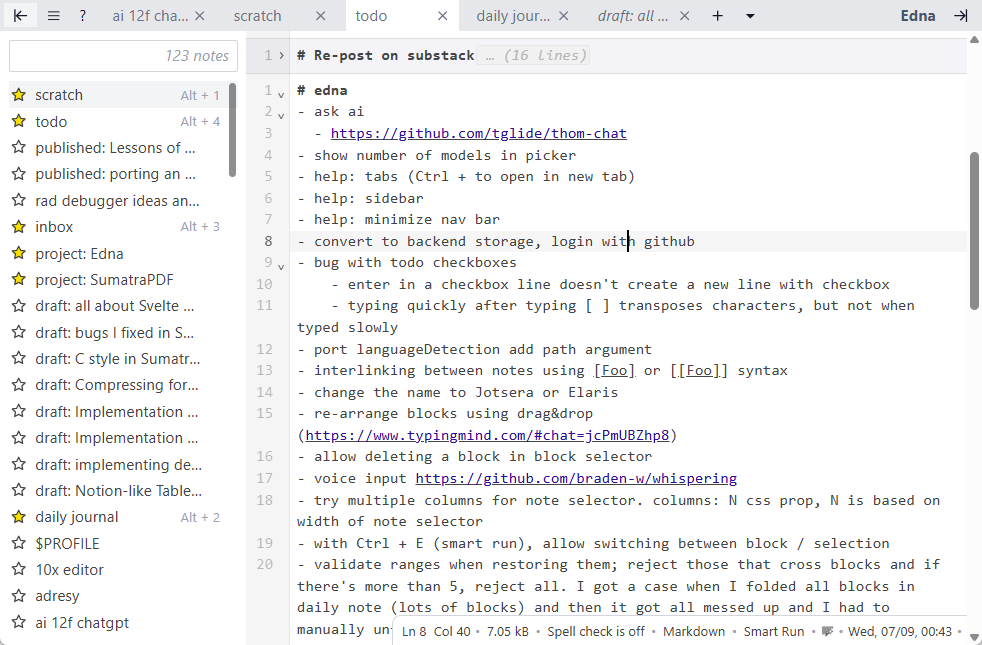The height and width of the screenshot is (645, 982).
Task: Click the note list scrollbar thumb
Action: tap(232, 130)
